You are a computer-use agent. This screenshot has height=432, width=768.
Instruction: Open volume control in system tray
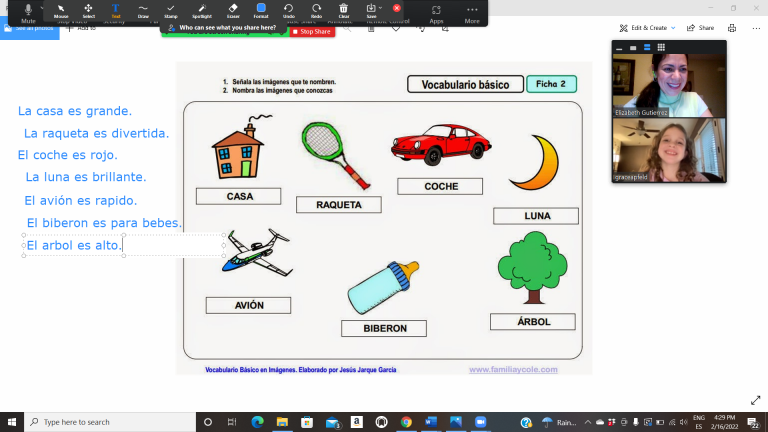coord(684,422)
